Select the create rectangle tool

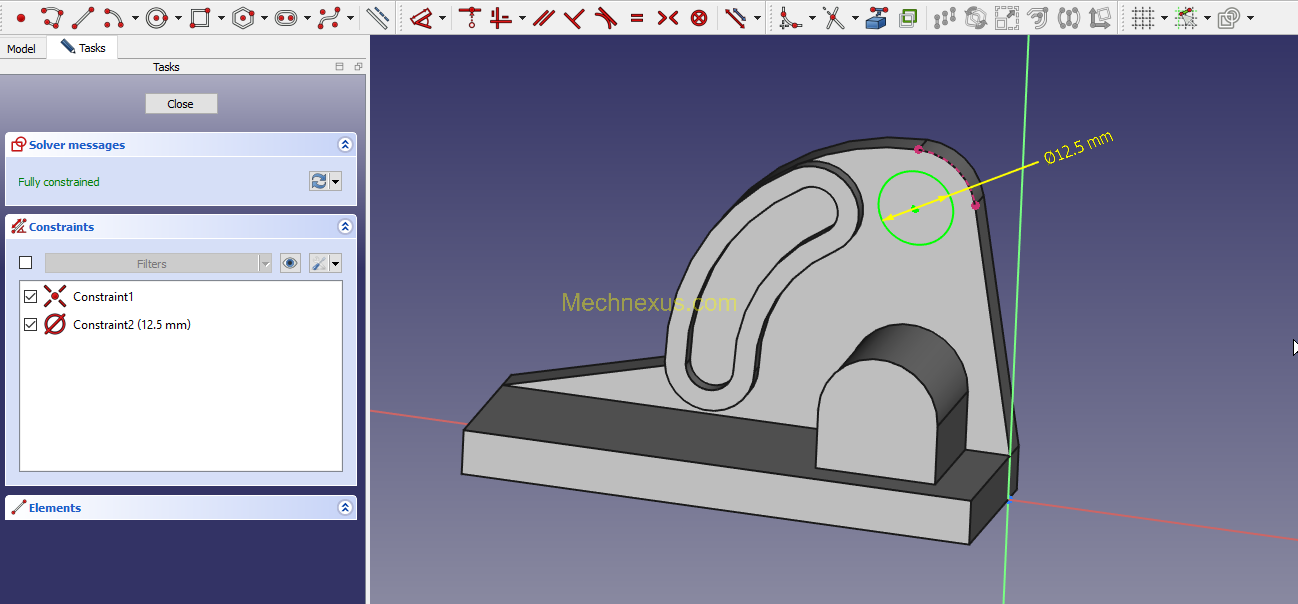click(x=200, y=17)
